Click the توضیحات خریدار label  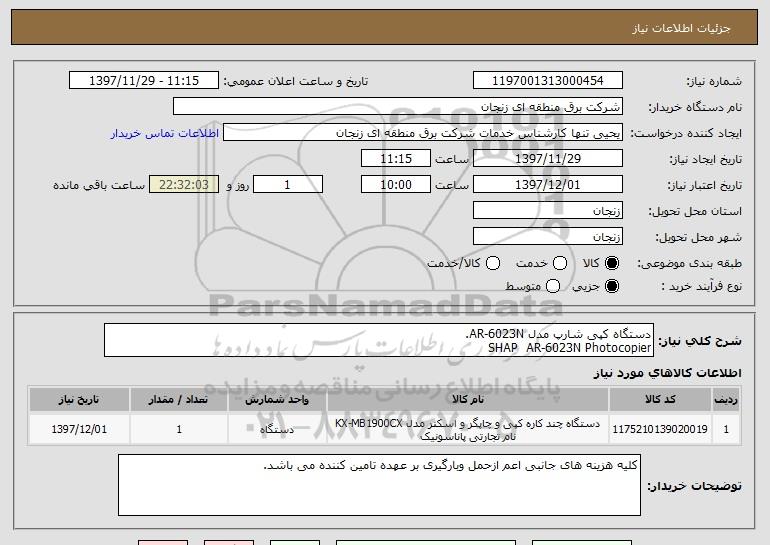694,486
